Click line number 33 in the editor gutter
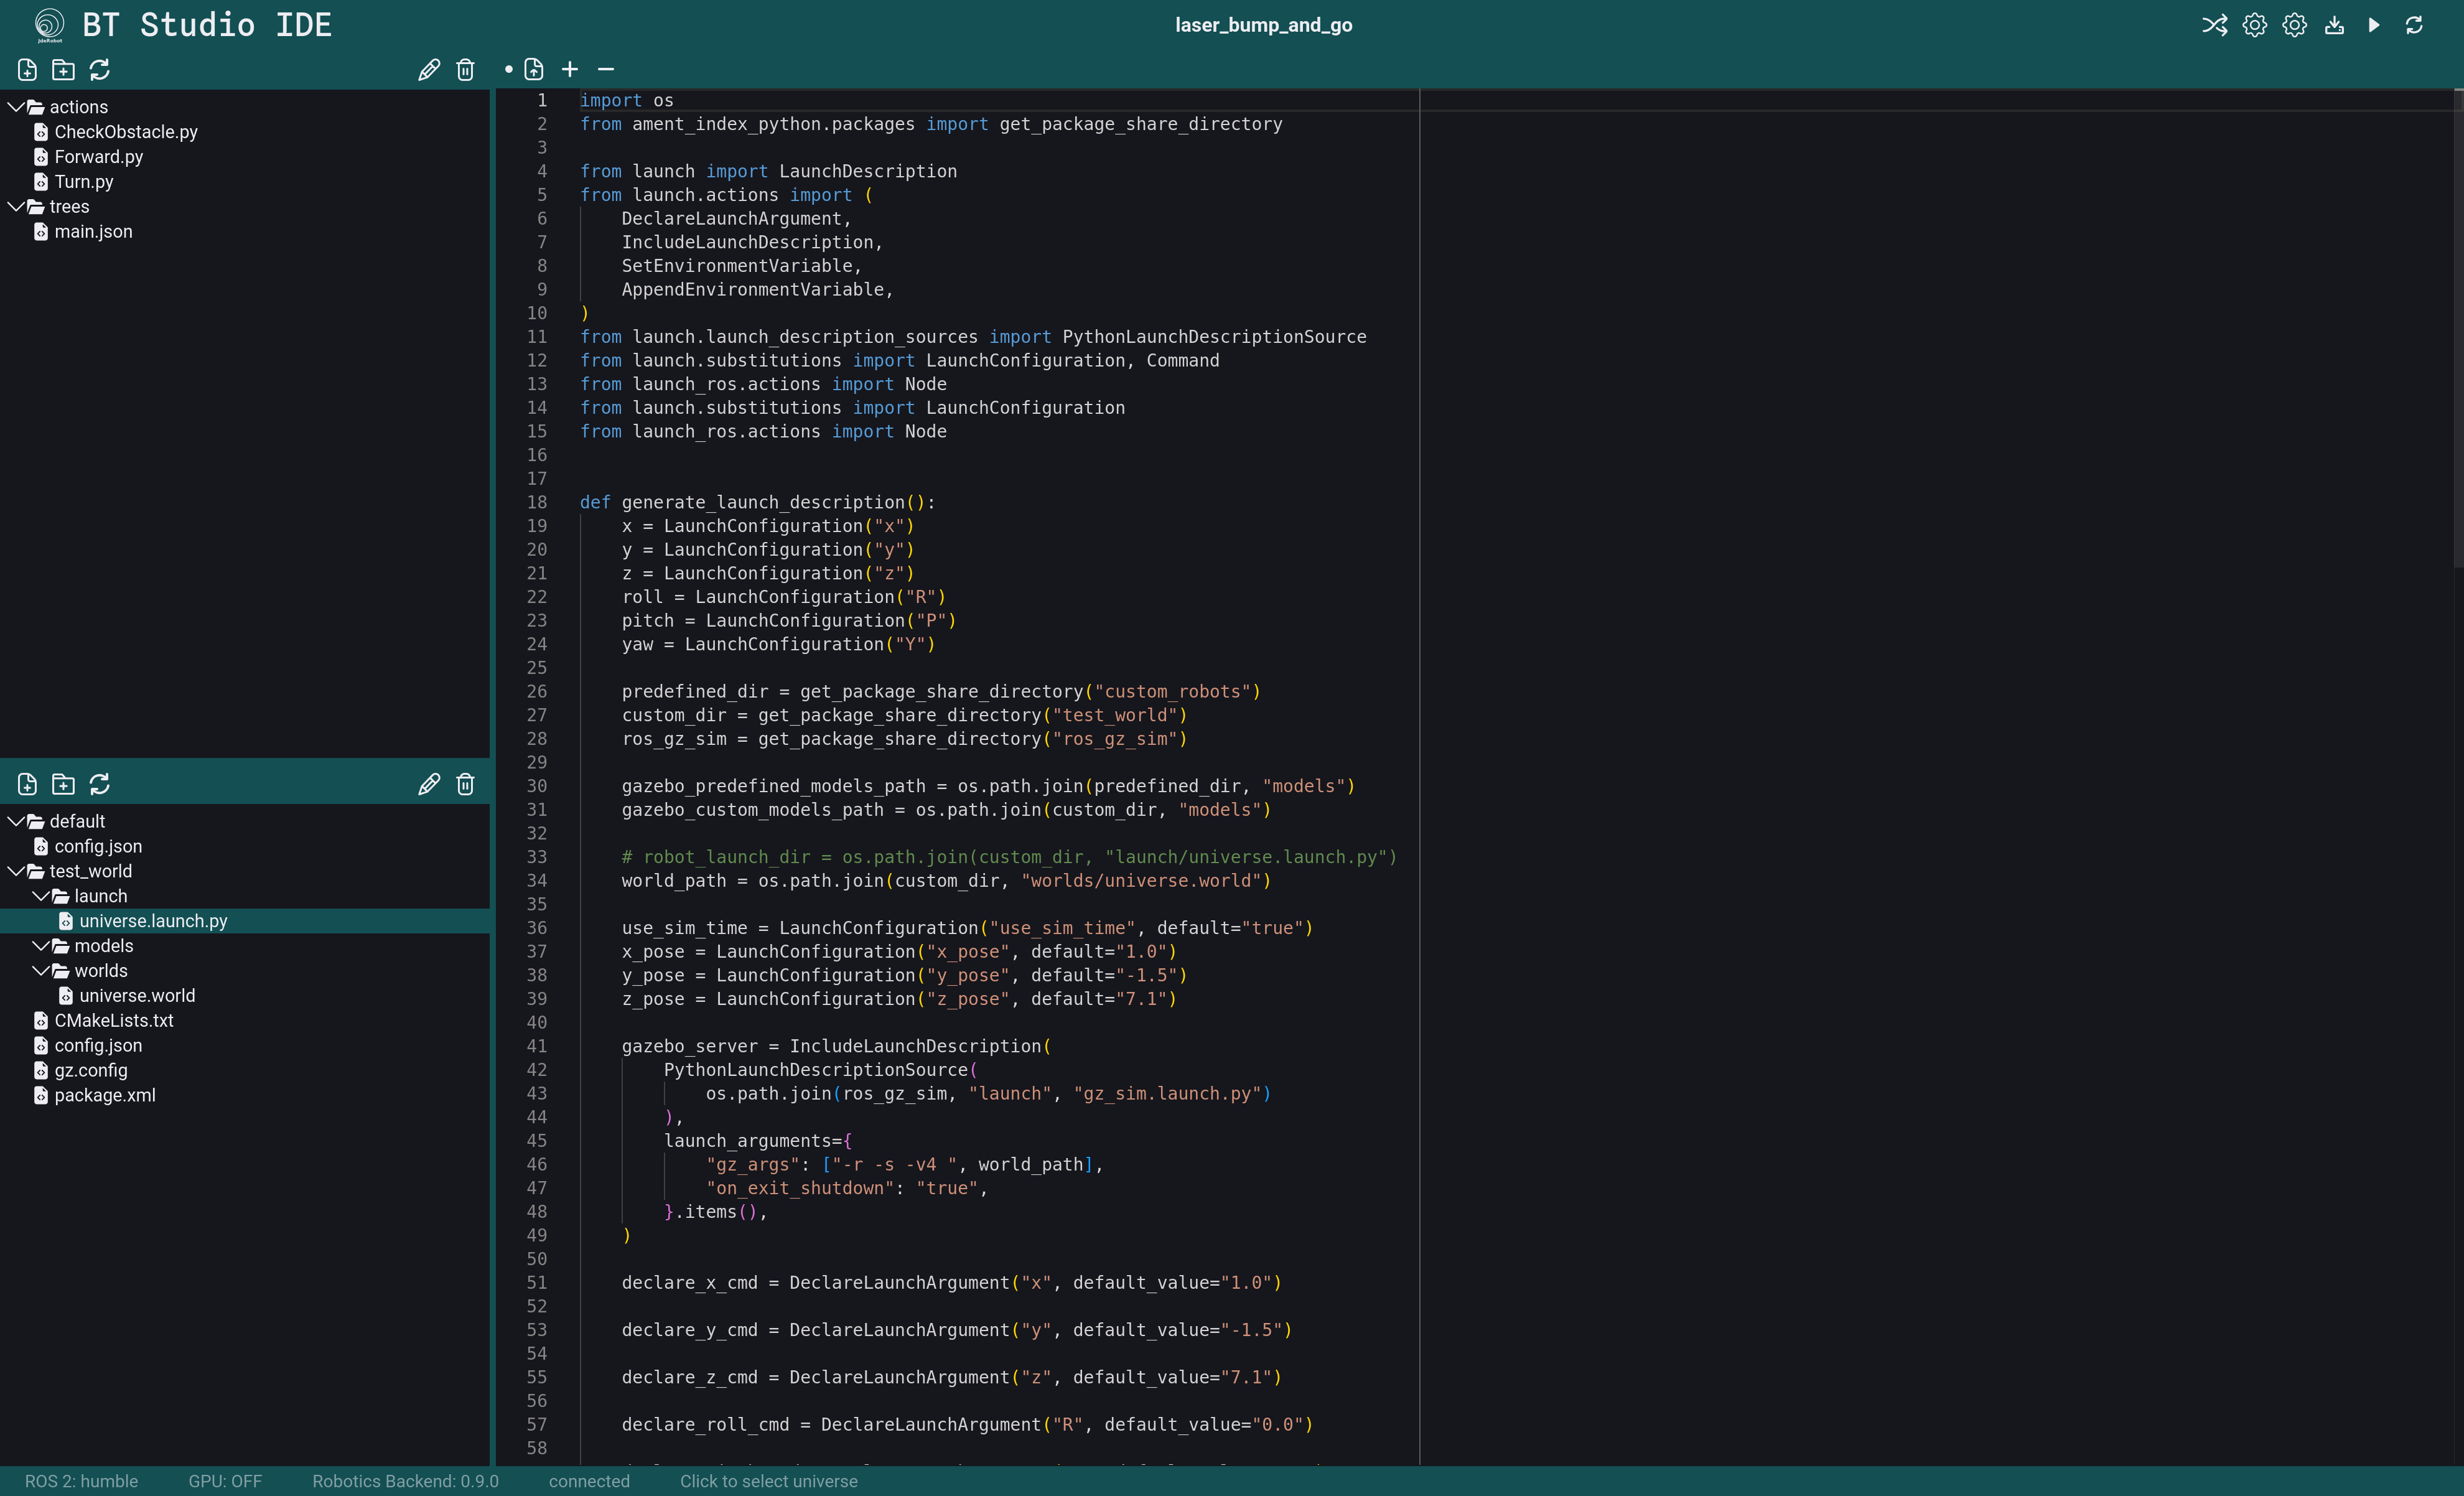 (x=537, y=857)
